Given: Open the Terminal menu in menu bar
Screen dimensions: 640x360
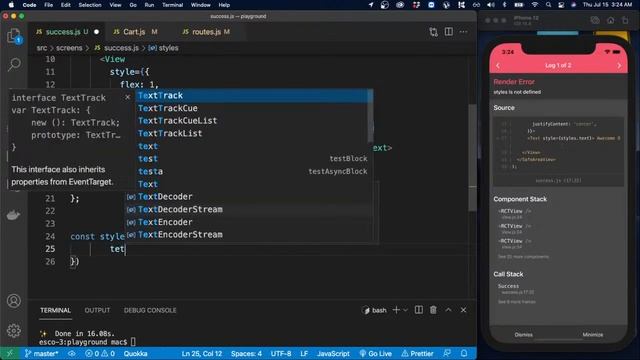Looking at the screenshot, I should click(172, 5).
